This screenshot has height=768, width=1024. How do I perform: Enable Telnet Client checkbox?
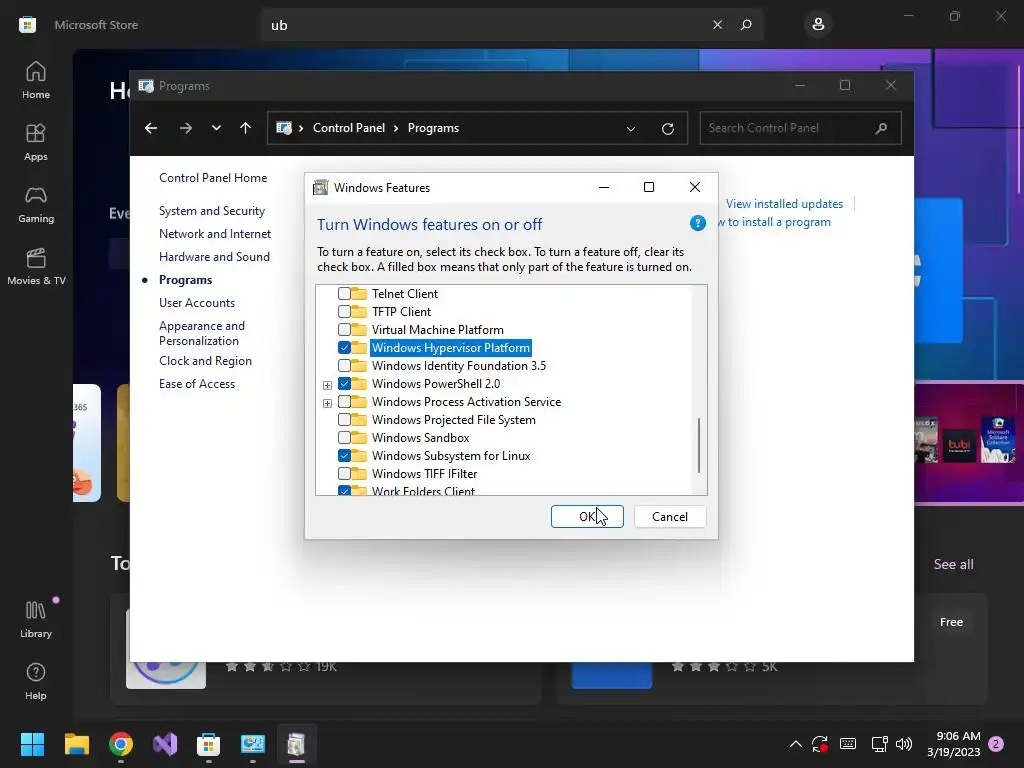344,294
